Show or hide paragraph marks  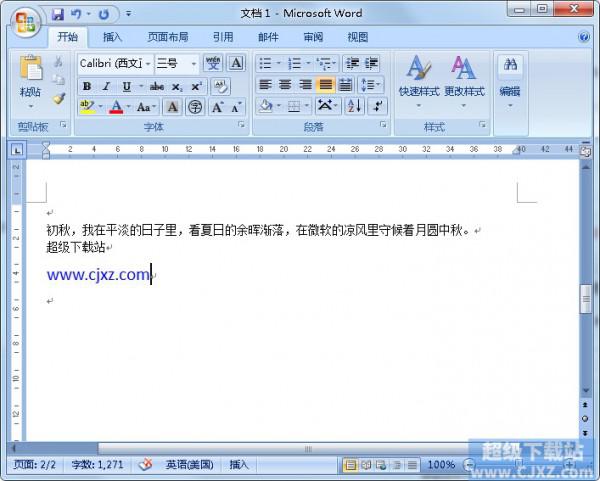point(377,106)
